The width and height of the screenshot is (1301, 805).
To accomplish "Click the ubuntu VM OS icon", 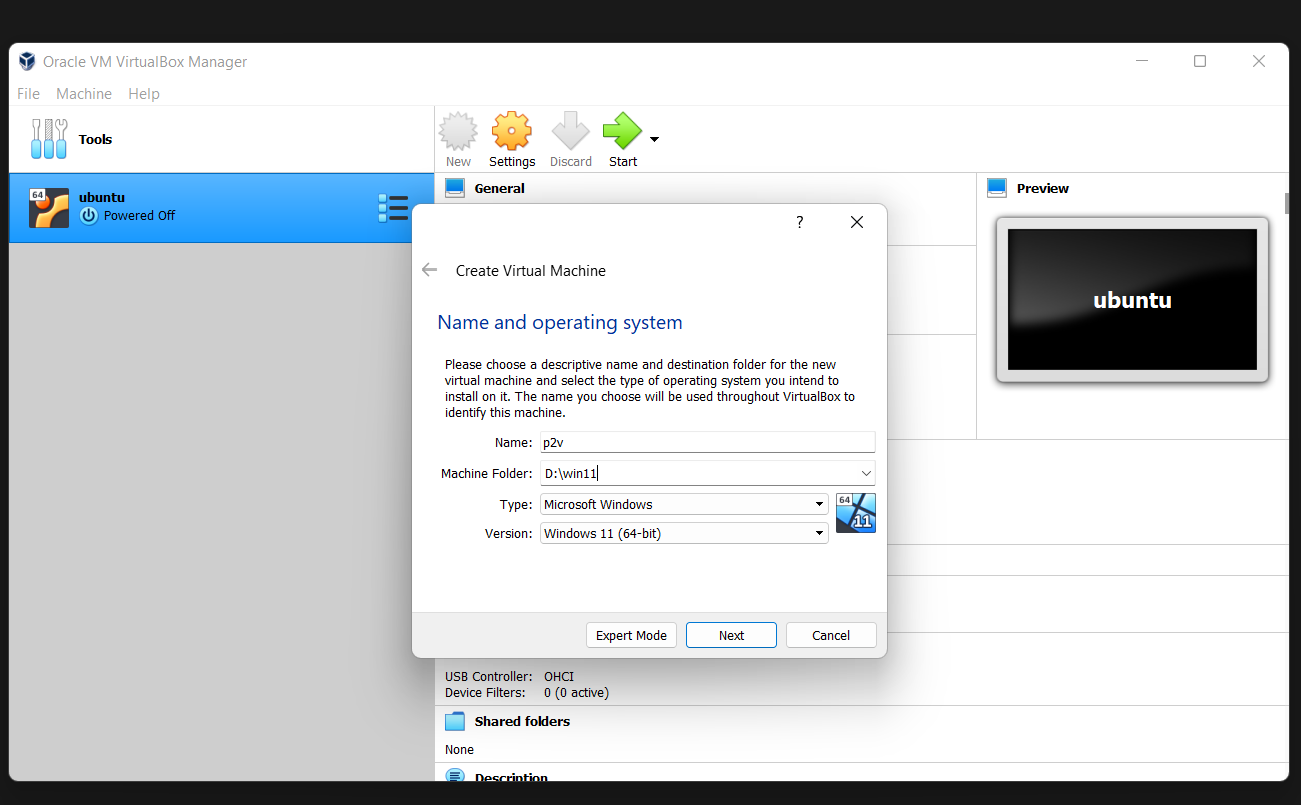I will tap(49, 208).
